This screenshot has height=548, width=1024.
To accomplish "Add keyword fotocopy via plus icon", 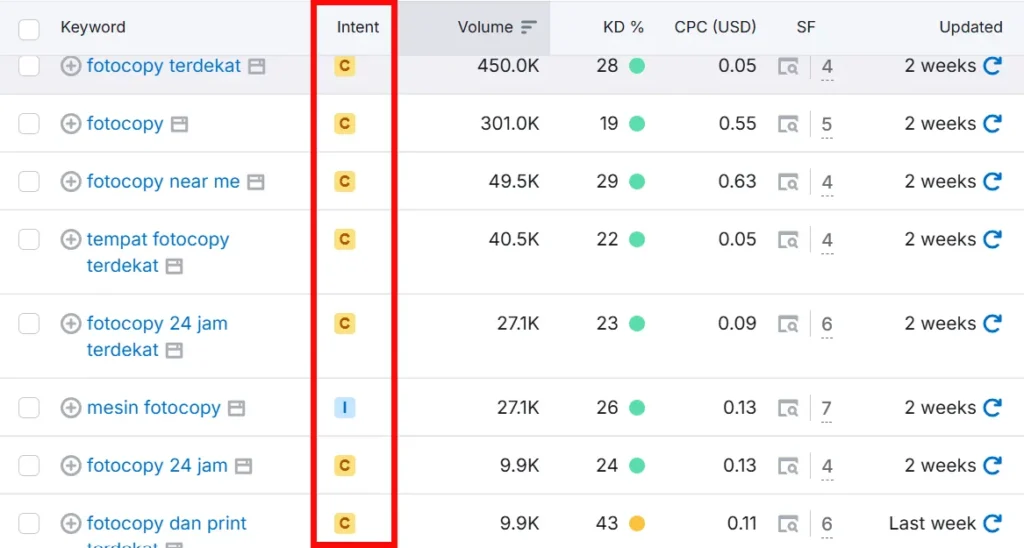I will click(71, 123).
